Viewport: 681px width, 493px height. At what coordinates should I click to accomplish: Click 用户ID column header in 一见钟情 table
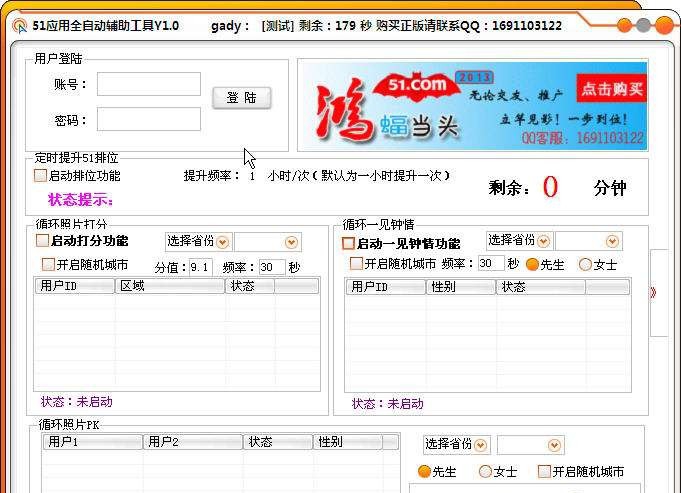pos(386,287)
